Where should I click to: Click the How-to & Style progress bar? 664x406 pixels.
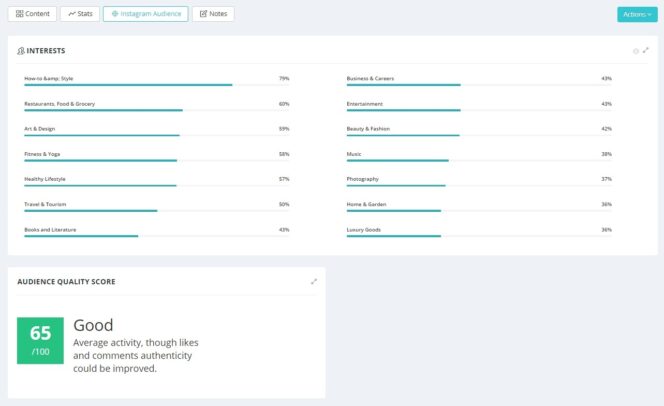point(128,85)
